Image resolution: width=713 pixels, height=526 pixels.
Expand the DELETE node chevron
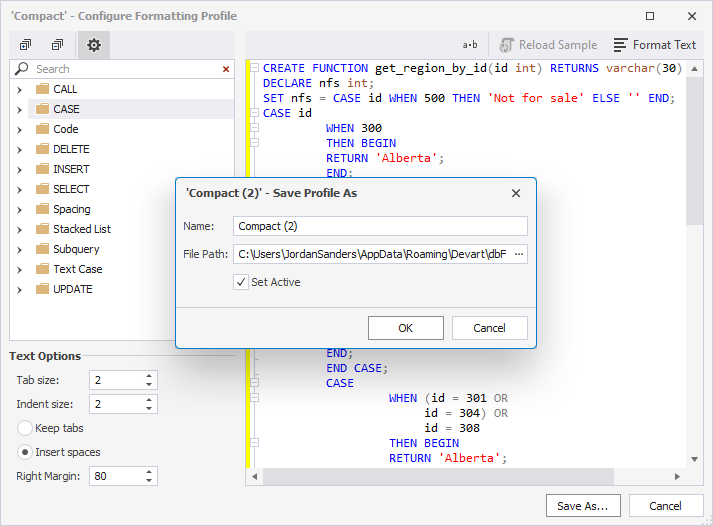tap(19, 150)
